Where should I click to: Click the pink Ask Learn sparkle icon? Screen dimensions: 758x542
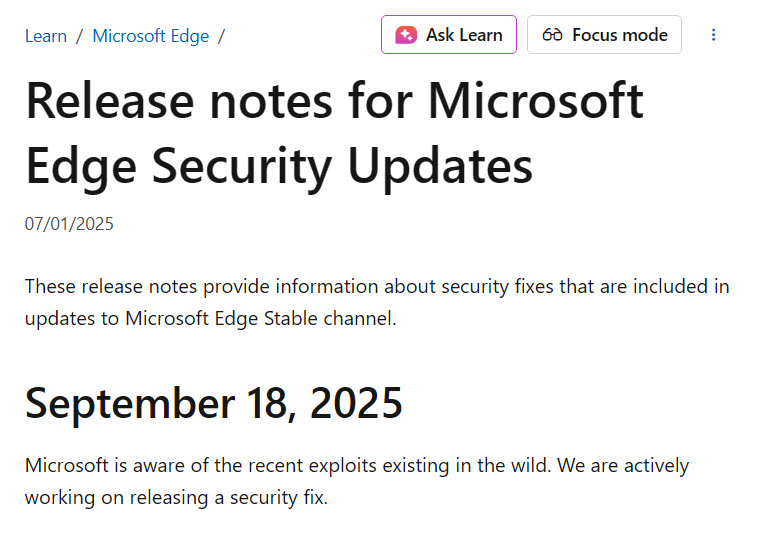coord(406,35)
